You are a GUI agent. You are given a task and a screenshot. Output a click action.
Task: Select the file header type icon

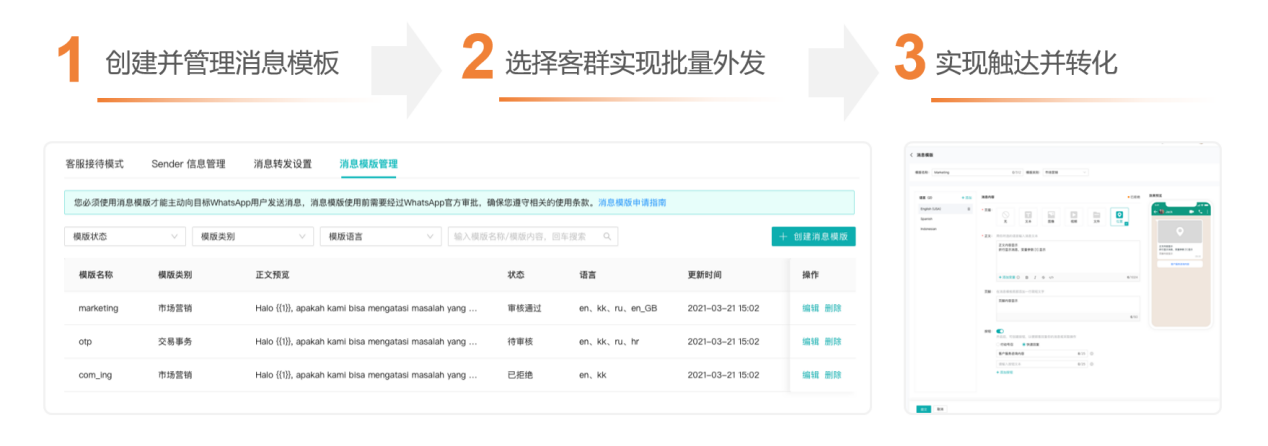[1096, 215]
